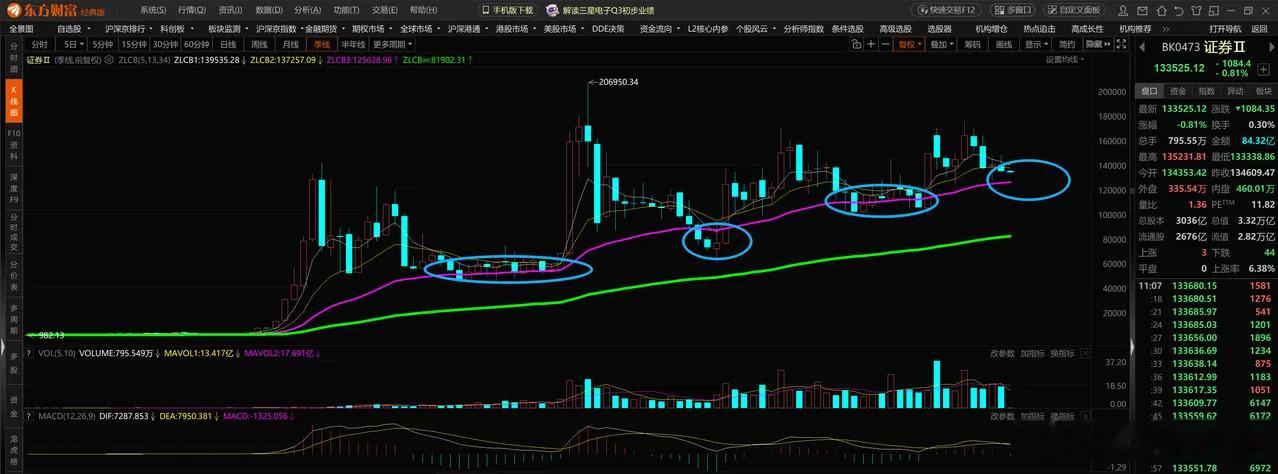
Task: Add 证券Ⅱ to watchlist with plus icon
Action: point(1263,70)
